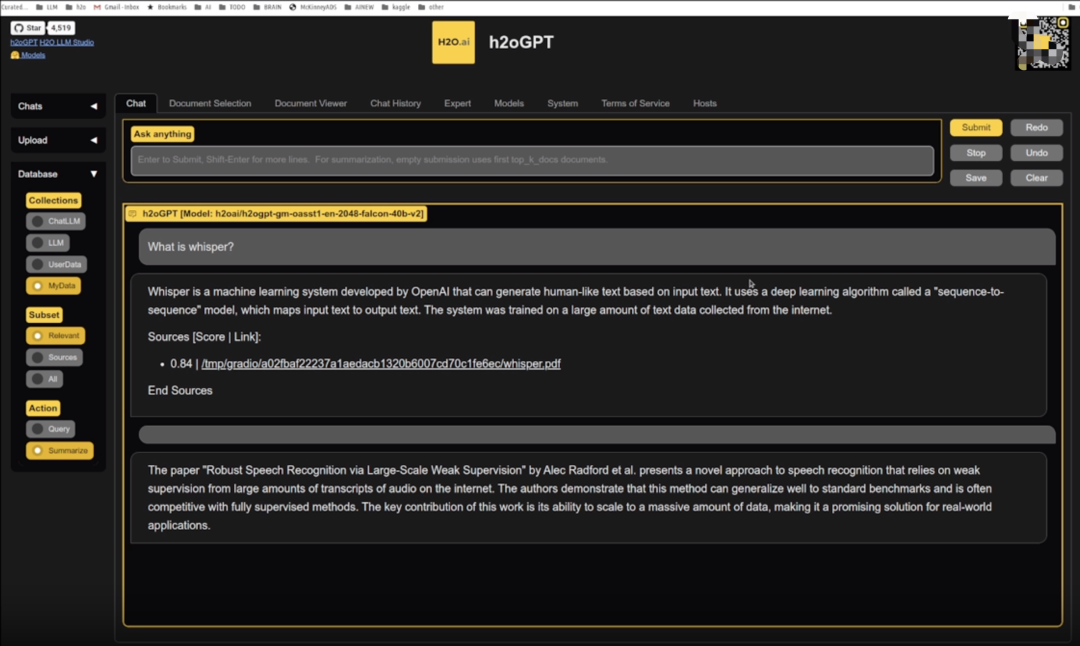
Task: Click the H2O.ai logo
Action: coord(453,42)
